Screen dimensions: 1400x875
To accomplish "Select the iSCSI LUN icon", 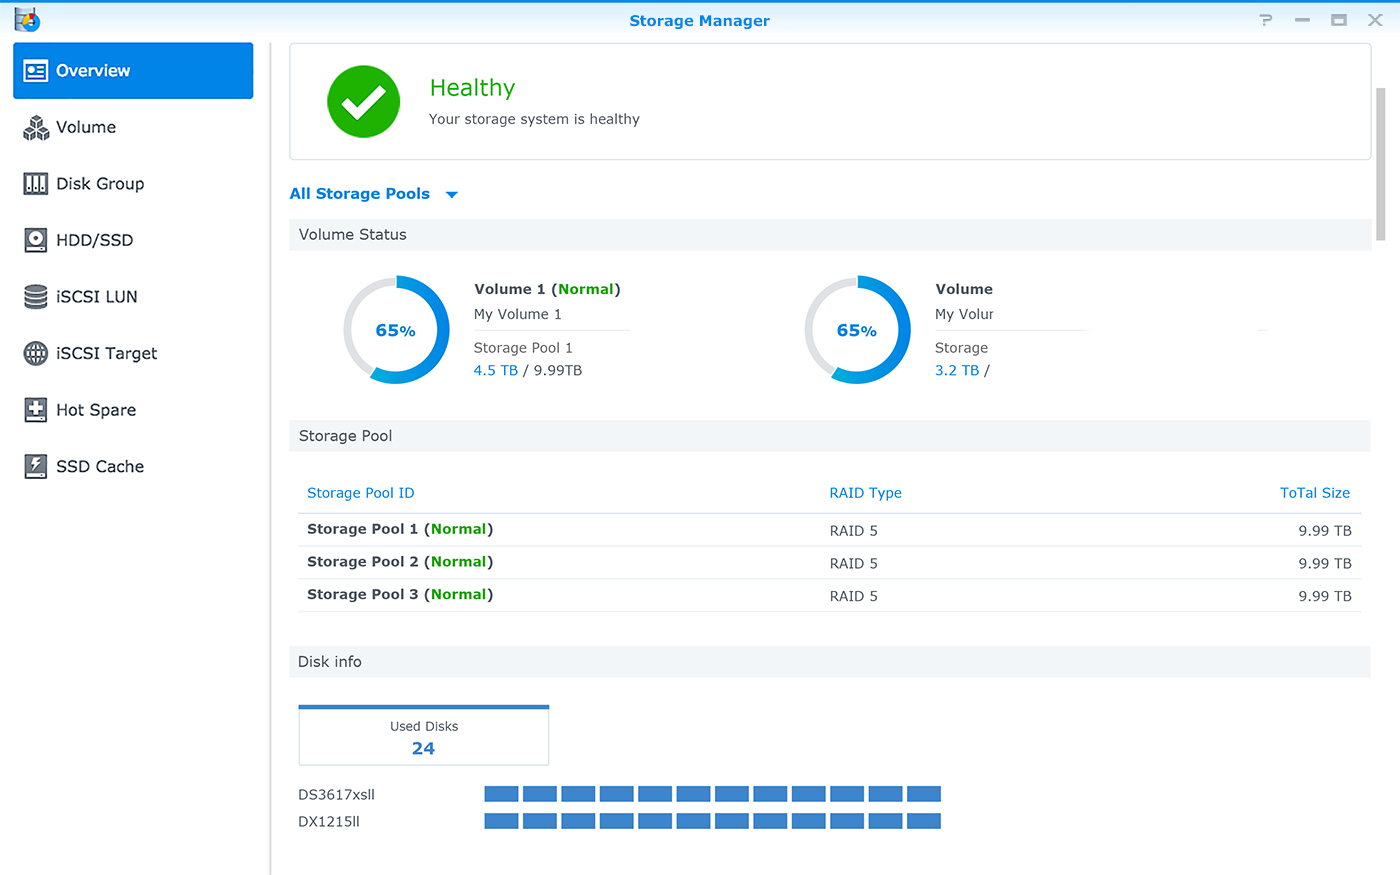I will (35, 296).
